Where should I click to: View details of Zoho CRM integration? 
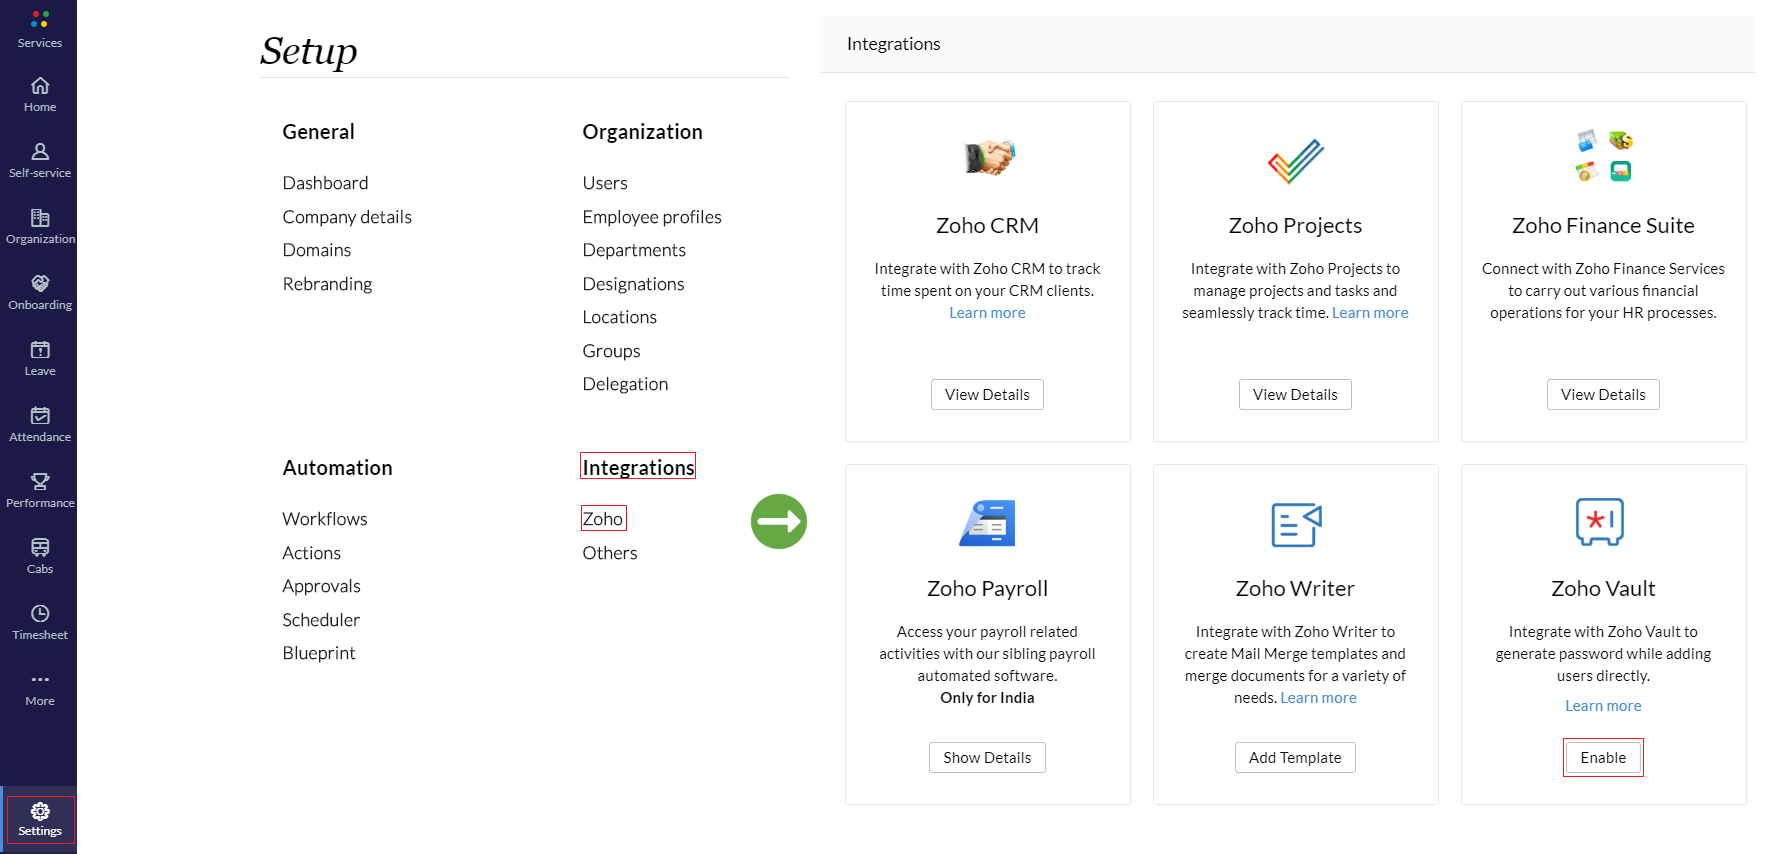[x=987, y=394]
